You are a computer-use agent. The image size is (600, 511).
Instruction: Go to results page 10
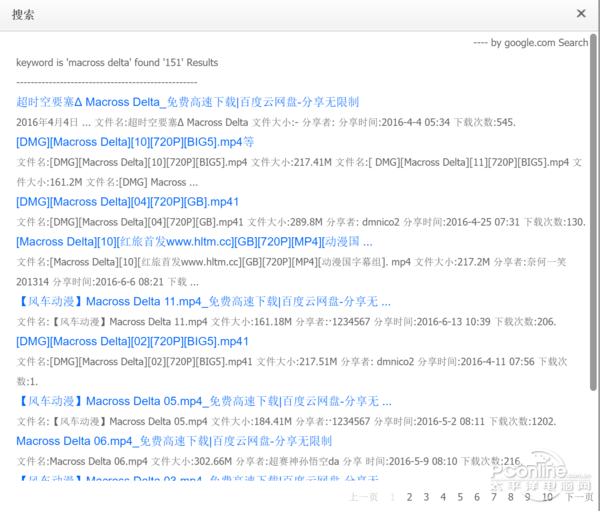548,497
